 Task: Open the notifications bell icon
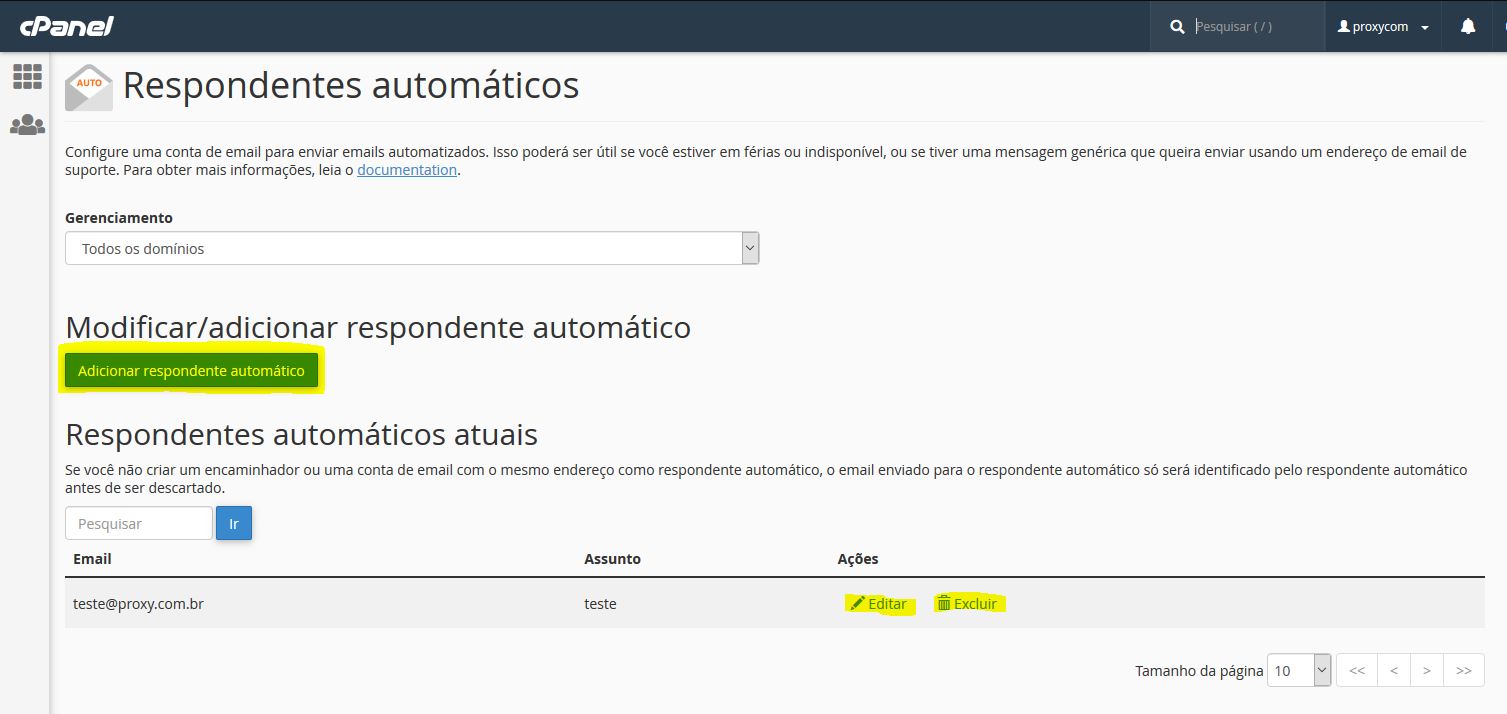[1467, 27]
